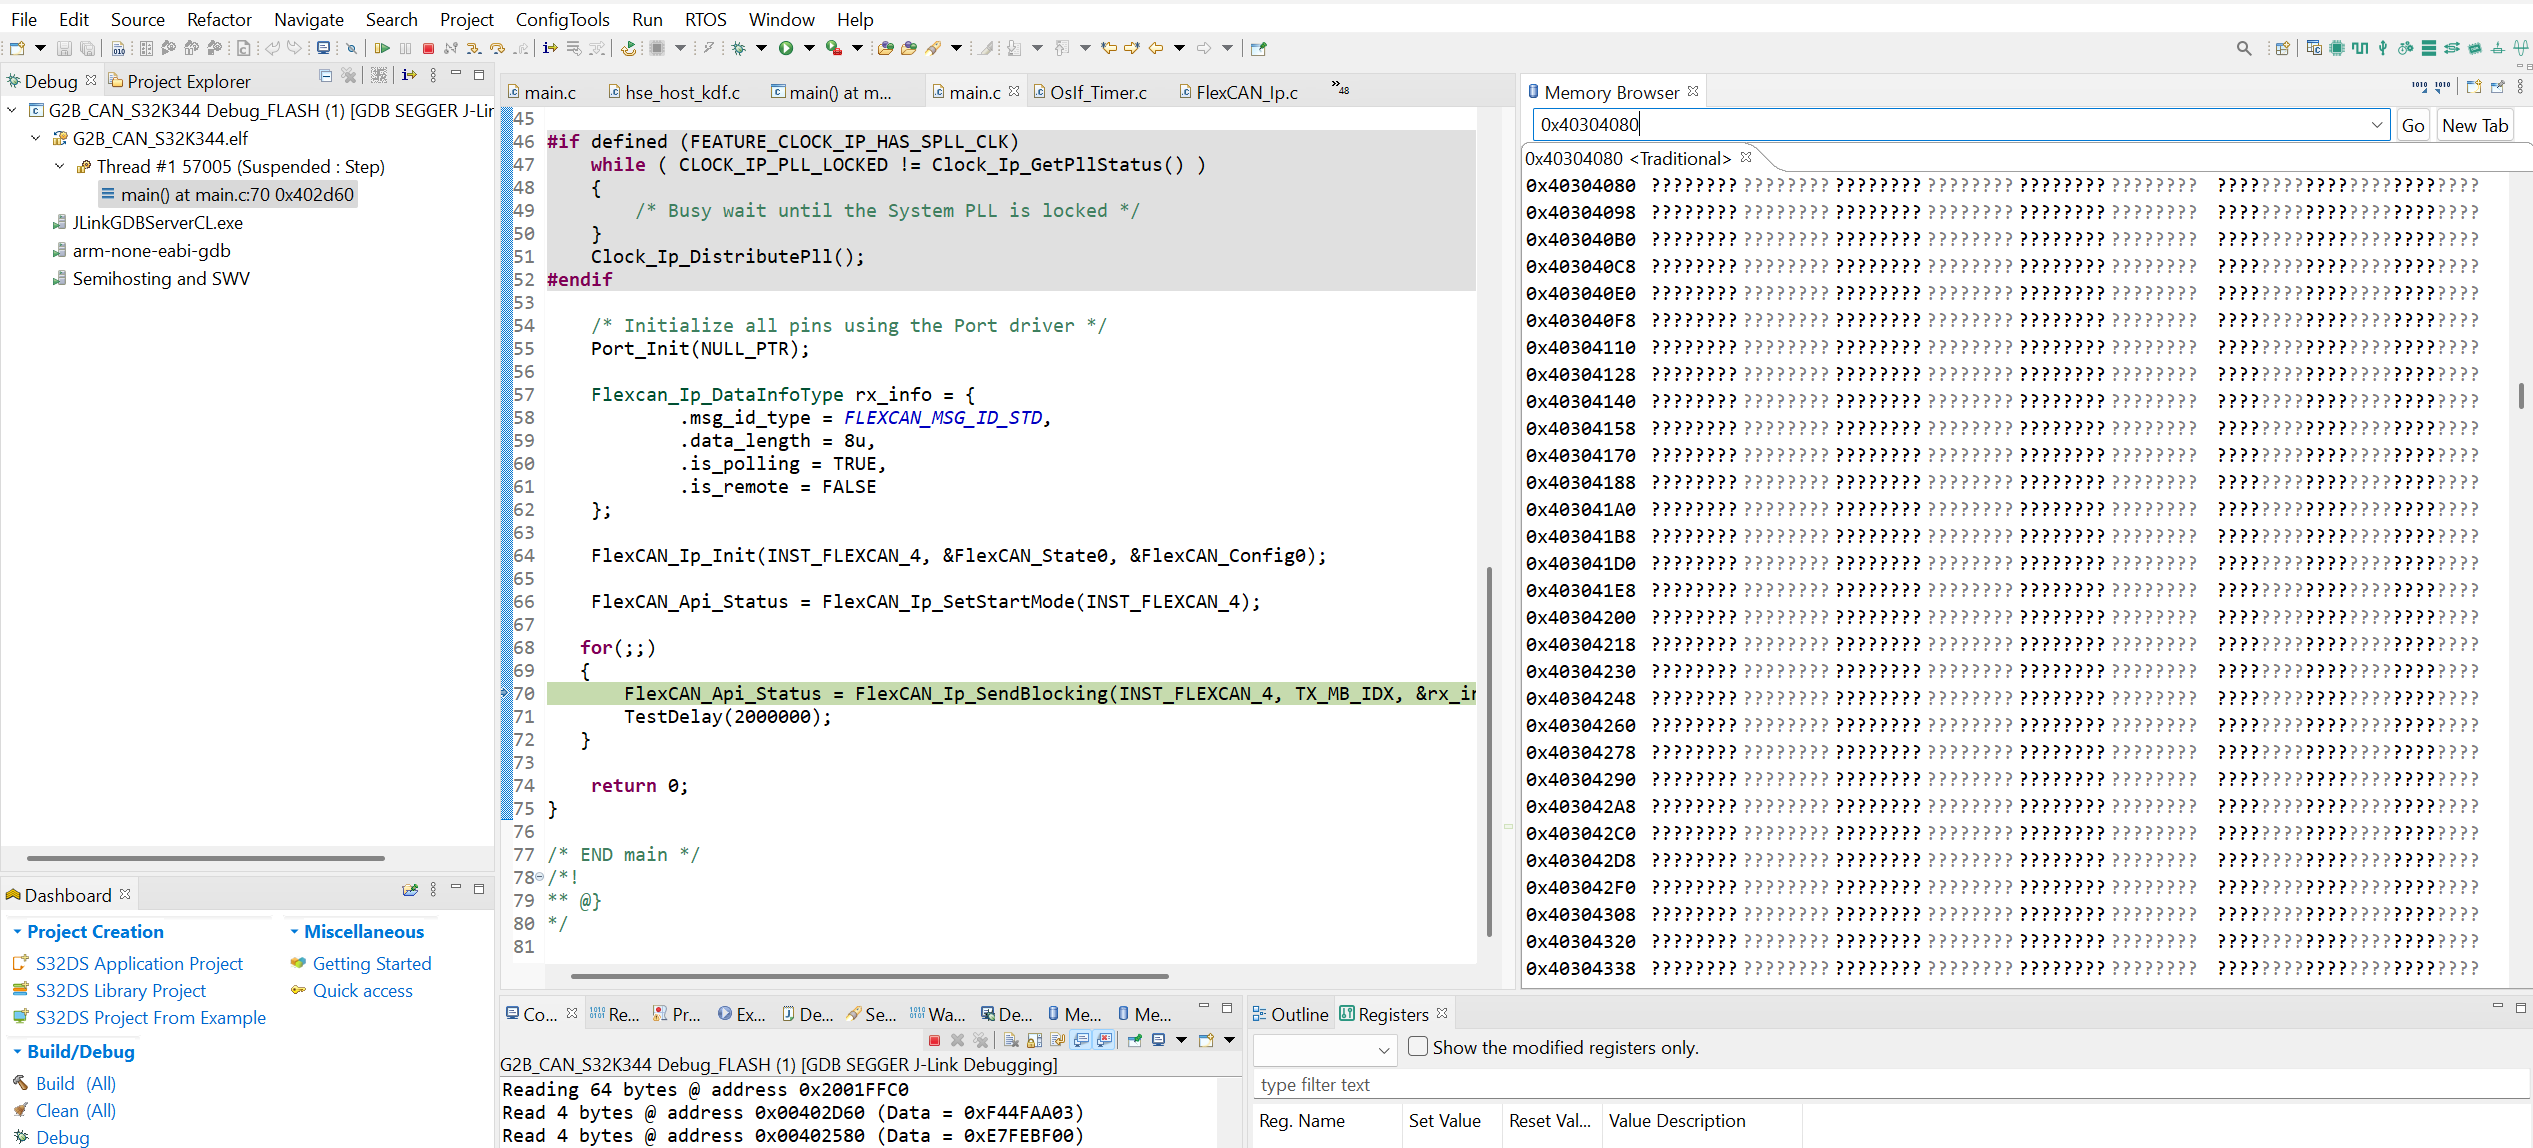This screenshot has width=2533, height=1148.
Task: Toggle show console on error output
Action: click(1104, 1040)
